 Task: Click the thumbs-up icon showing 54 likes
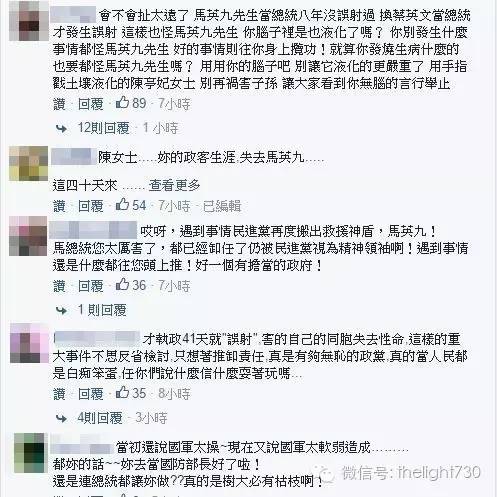point(122,205)
